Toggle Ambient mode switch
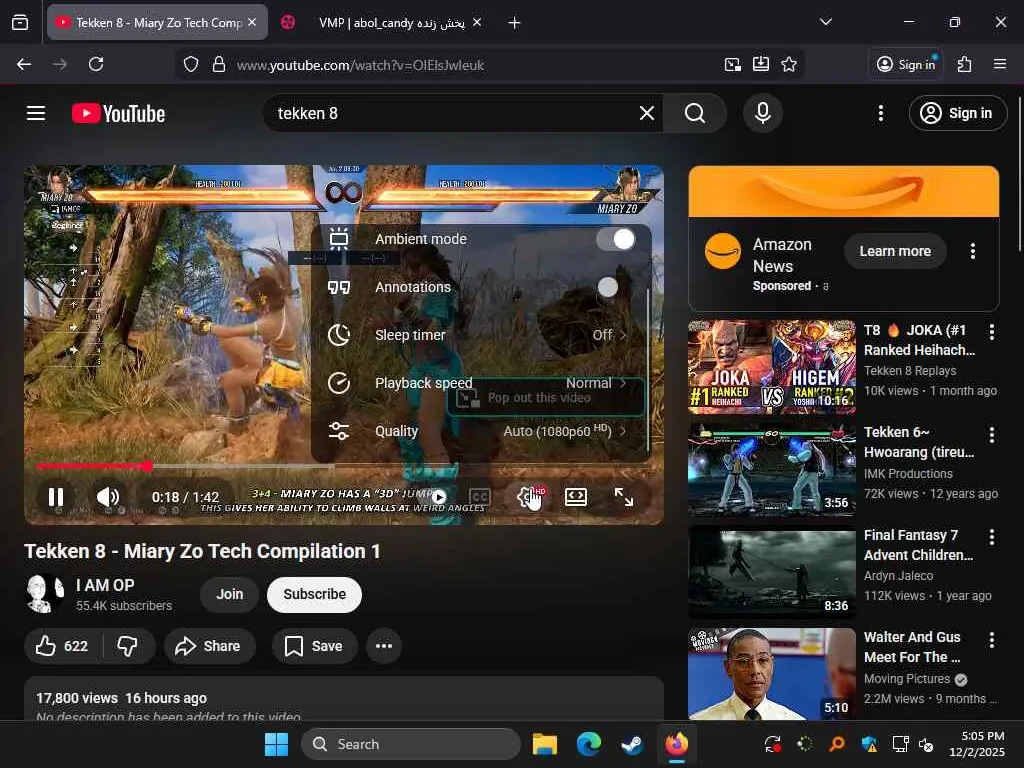The image size is (1024, 768). pyautogui.click(x=615, y=239)
